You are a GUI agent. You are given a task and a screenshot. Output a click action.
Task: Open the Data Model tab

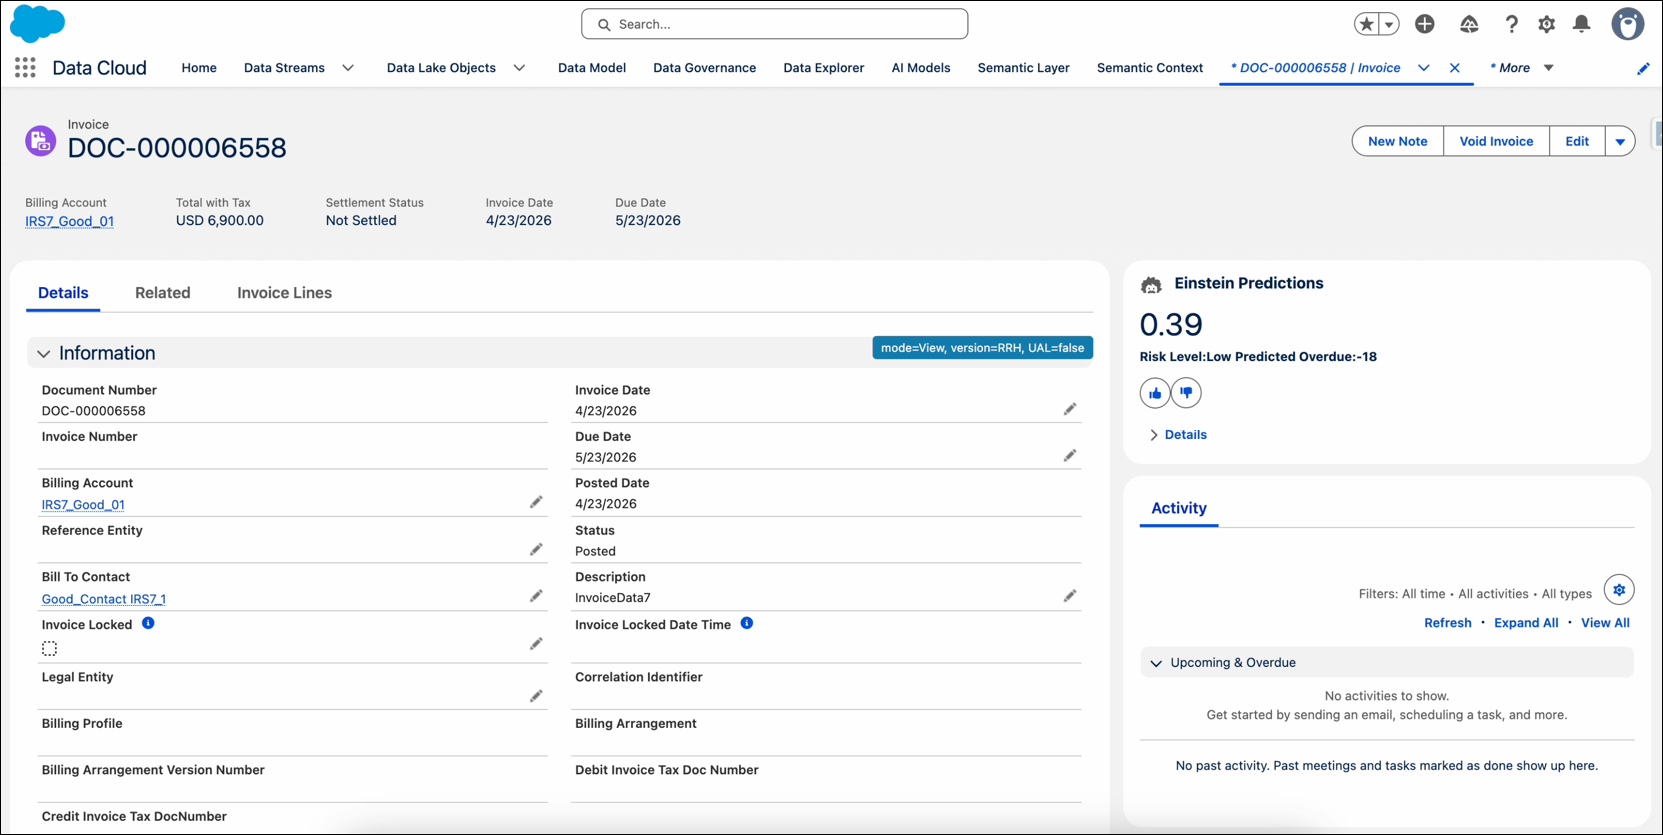(592, 68)
